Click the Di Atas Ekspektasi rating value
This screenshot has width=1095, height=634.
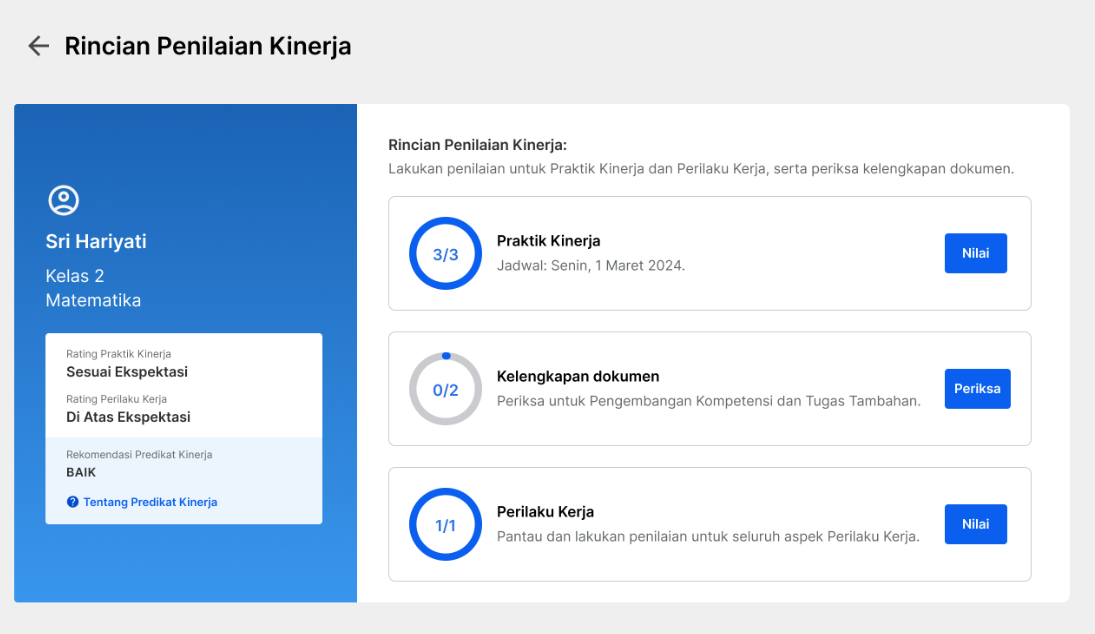pyautogui.click(x=128, y=418)
